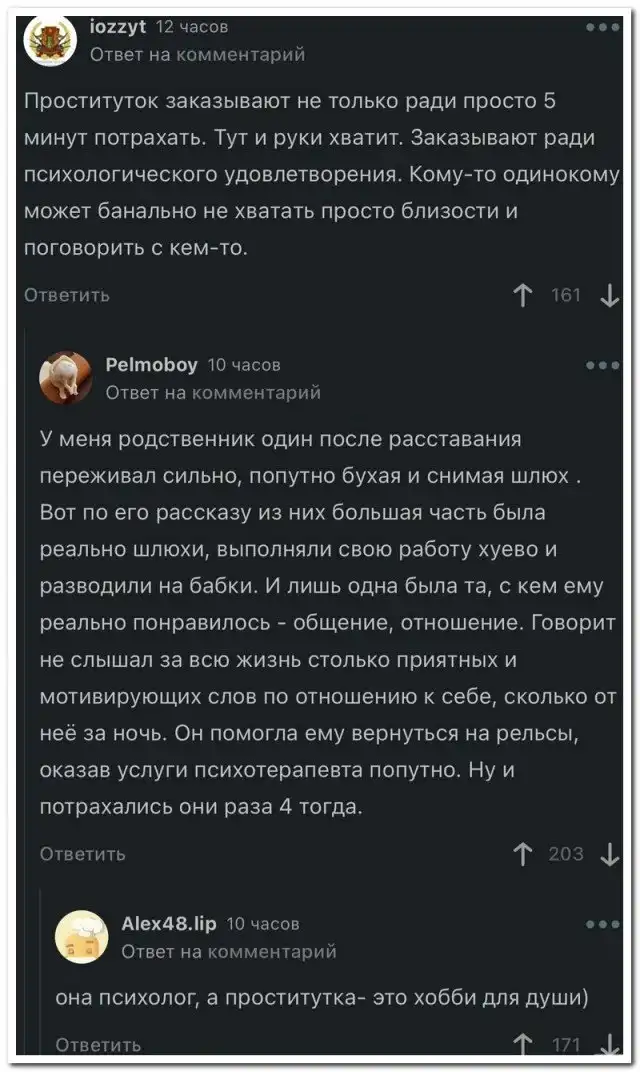640x1072 pixels.
Task: Downvote the Pelmoboy comment
Action: pyautogui.click(x=609, y=853)
